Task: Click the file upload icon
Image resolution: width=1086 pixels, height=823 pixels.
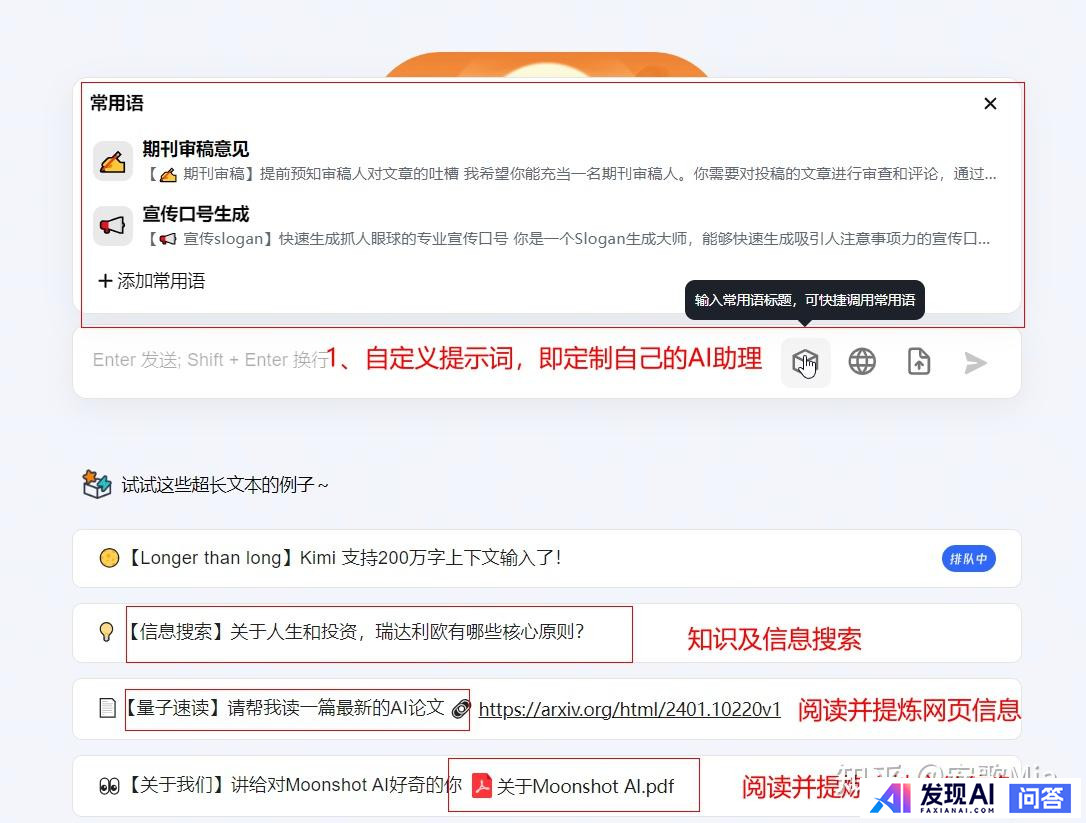Action: pyautogui.click(x=918, y=362)
